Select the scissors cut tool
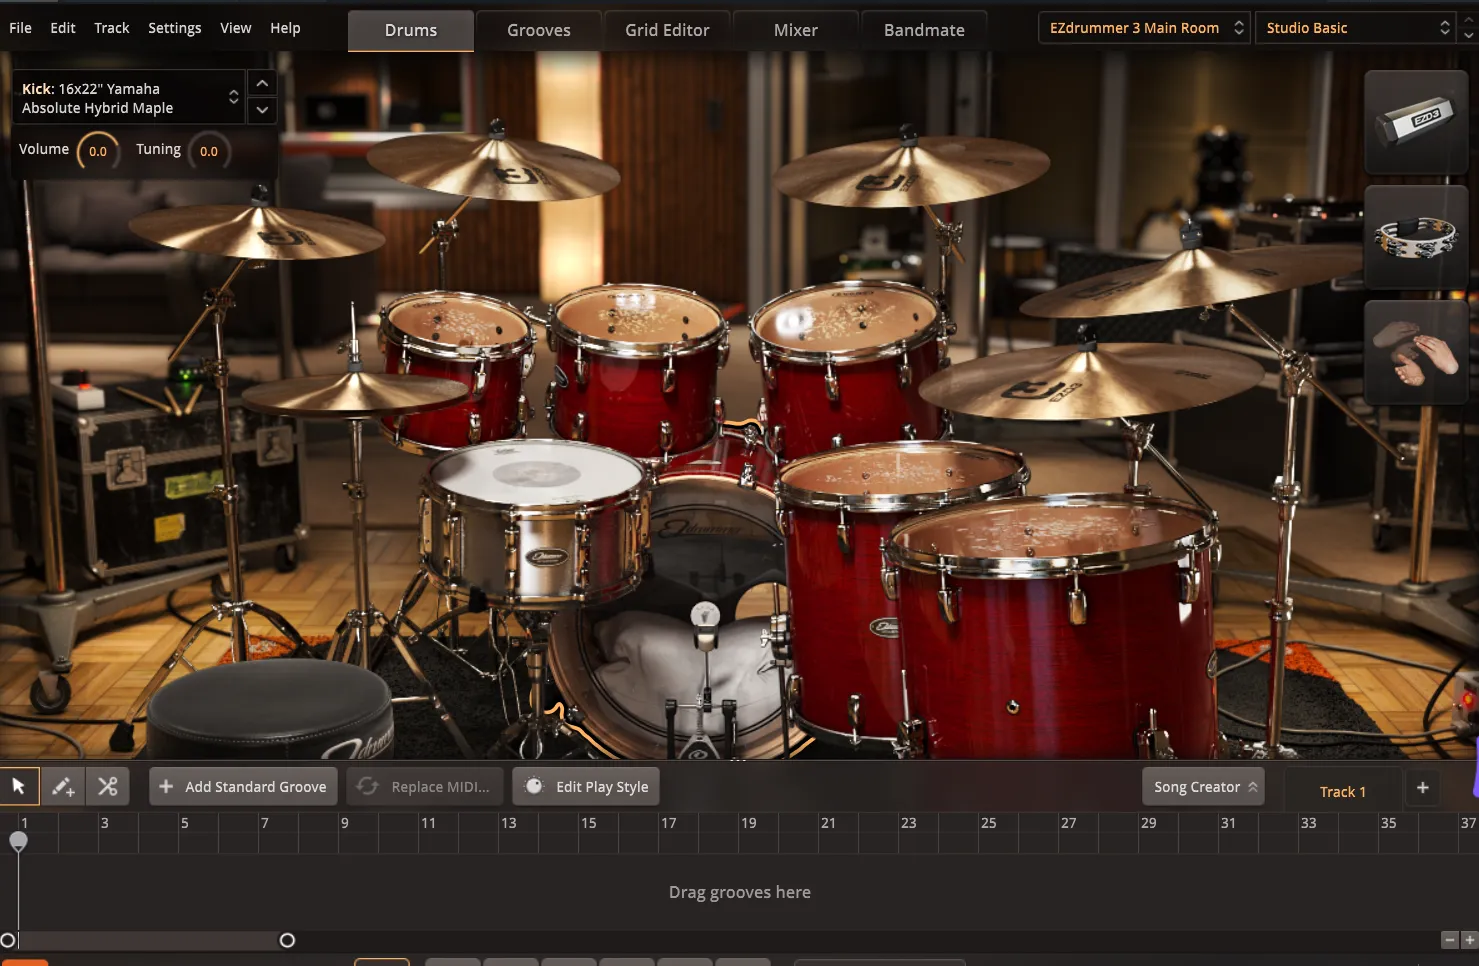The image size is (1479, 966). coord(107,786)
